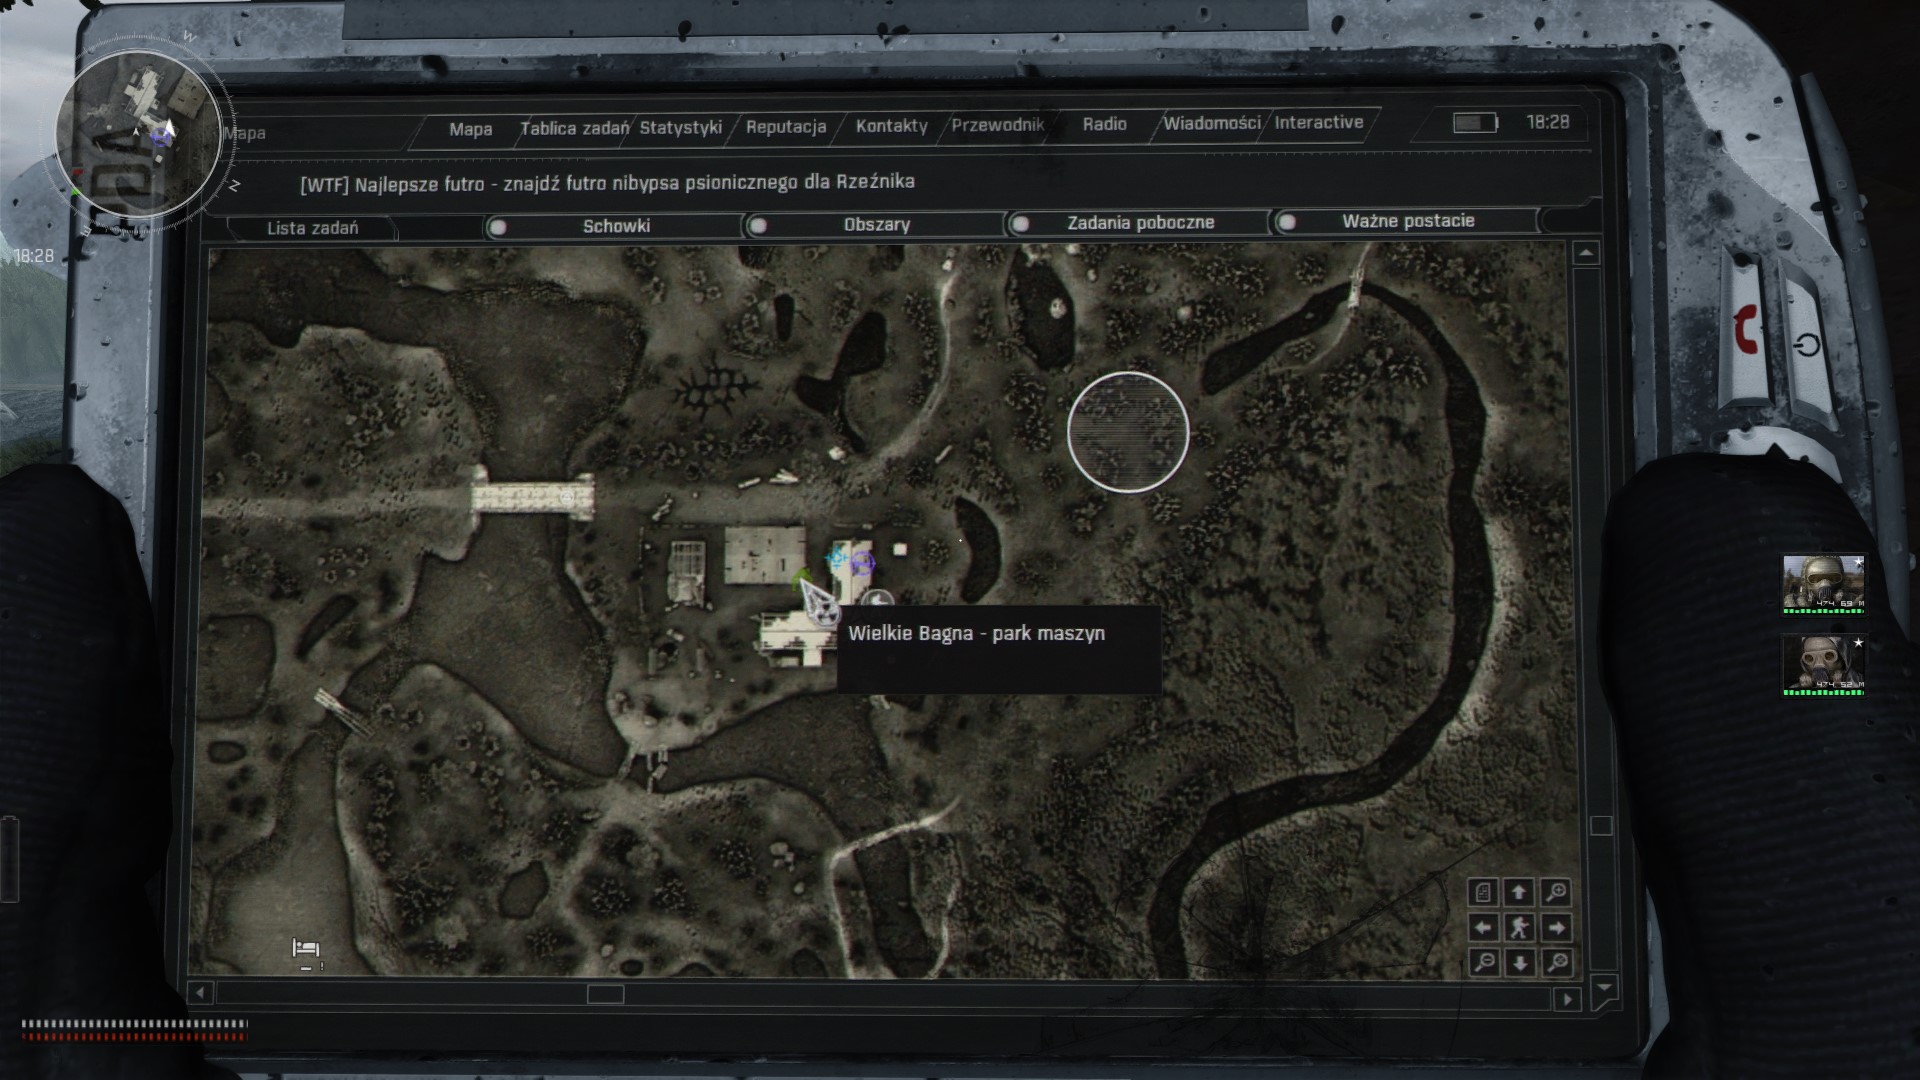
Task: Open the map legend document icon
Action: click(x=1483, y=891)
